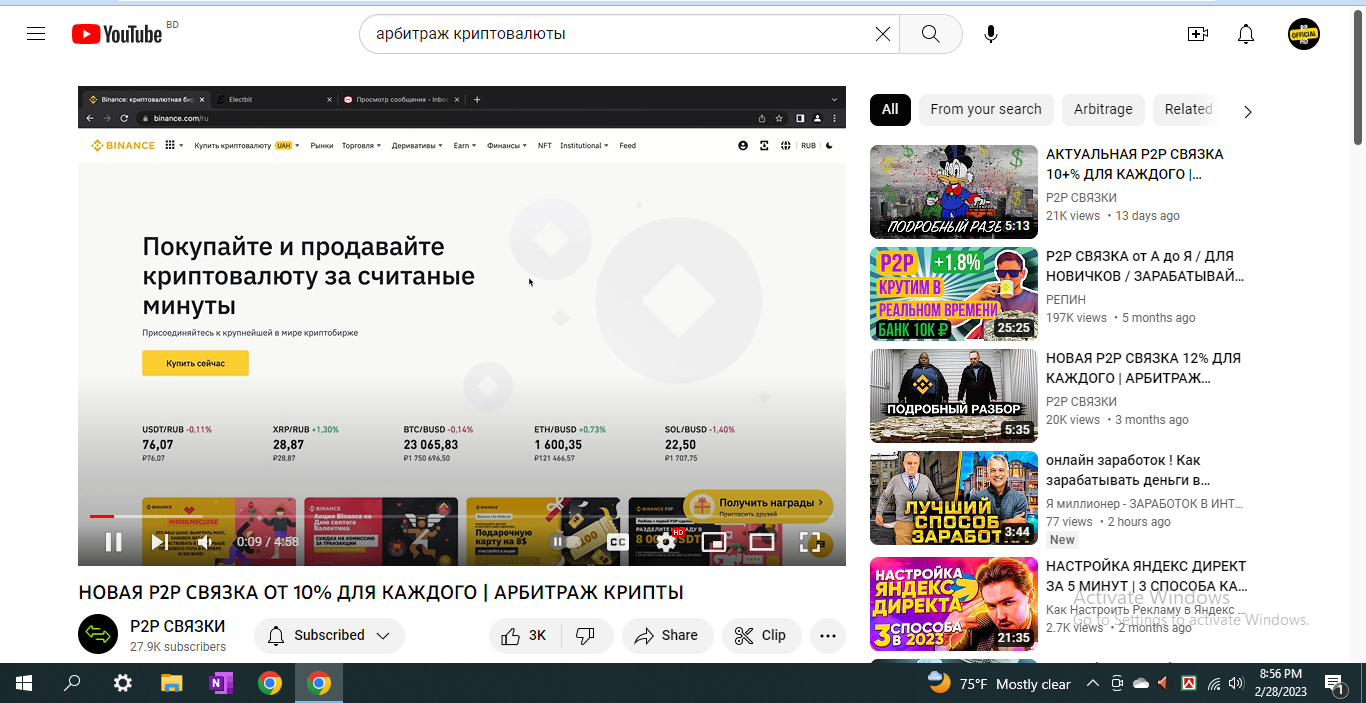Switch to miniplayer
The width and height of the screenshot is (1366, 703).
tap(714, 542)
